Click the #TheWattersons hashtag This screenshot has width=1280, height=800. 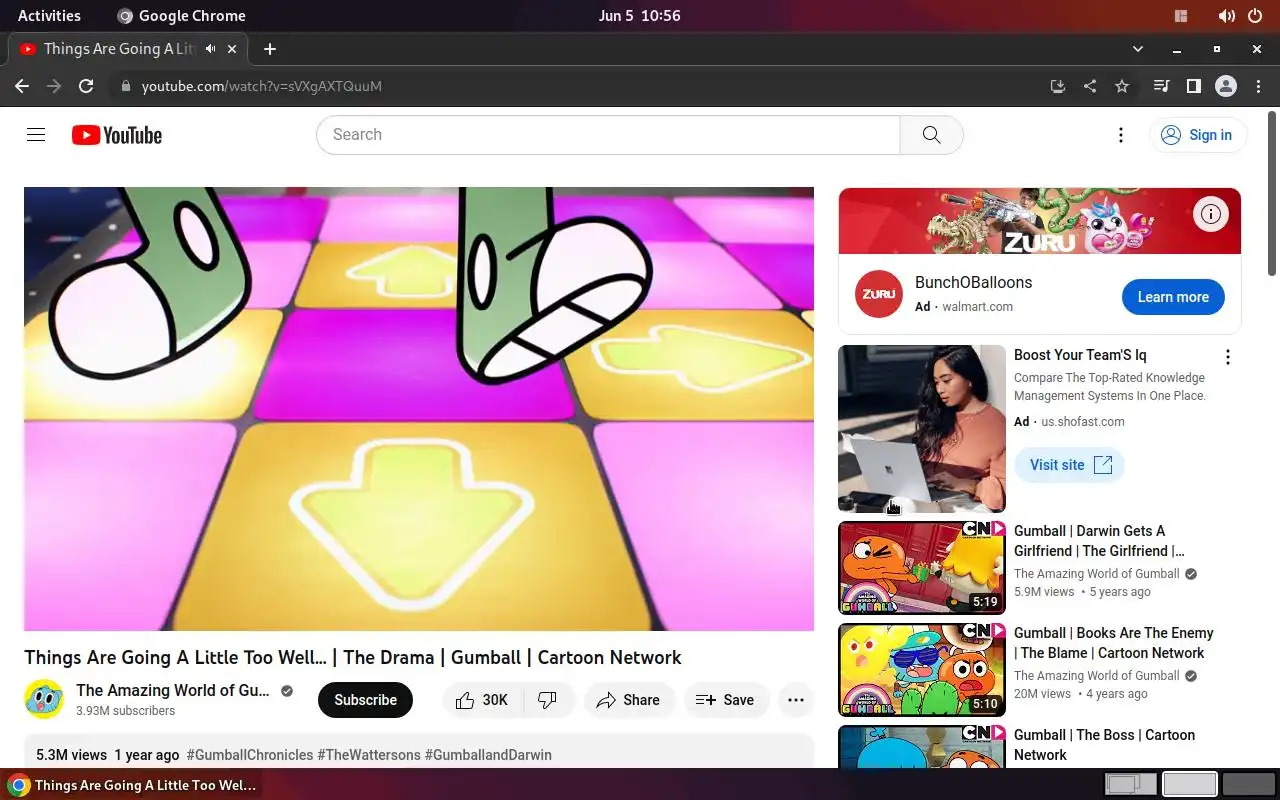point(369,755)
